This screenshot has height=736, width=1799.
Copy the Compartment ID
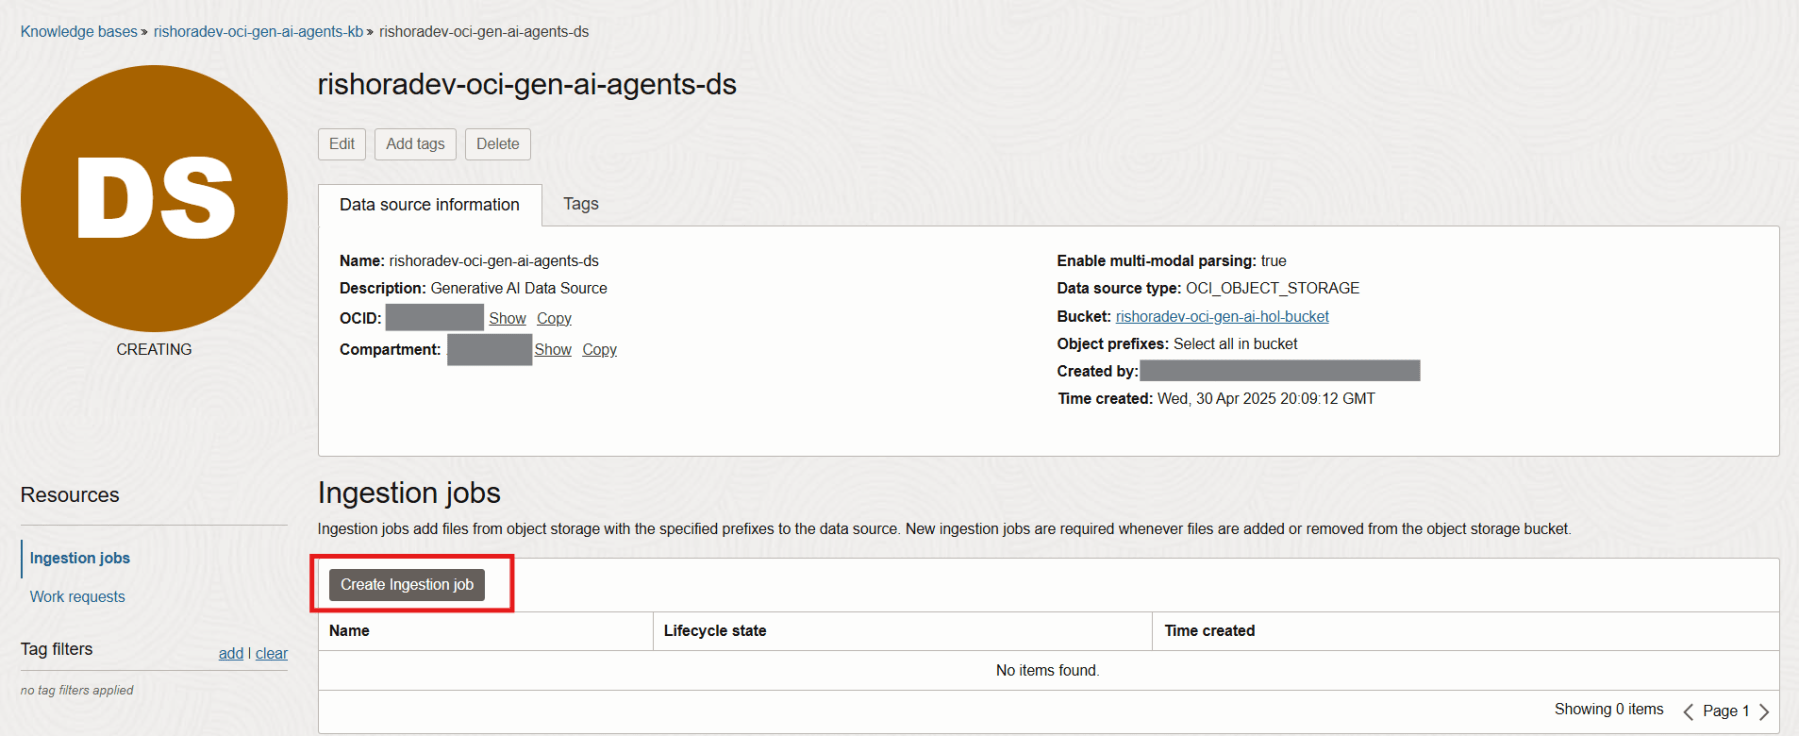(599, 349)
